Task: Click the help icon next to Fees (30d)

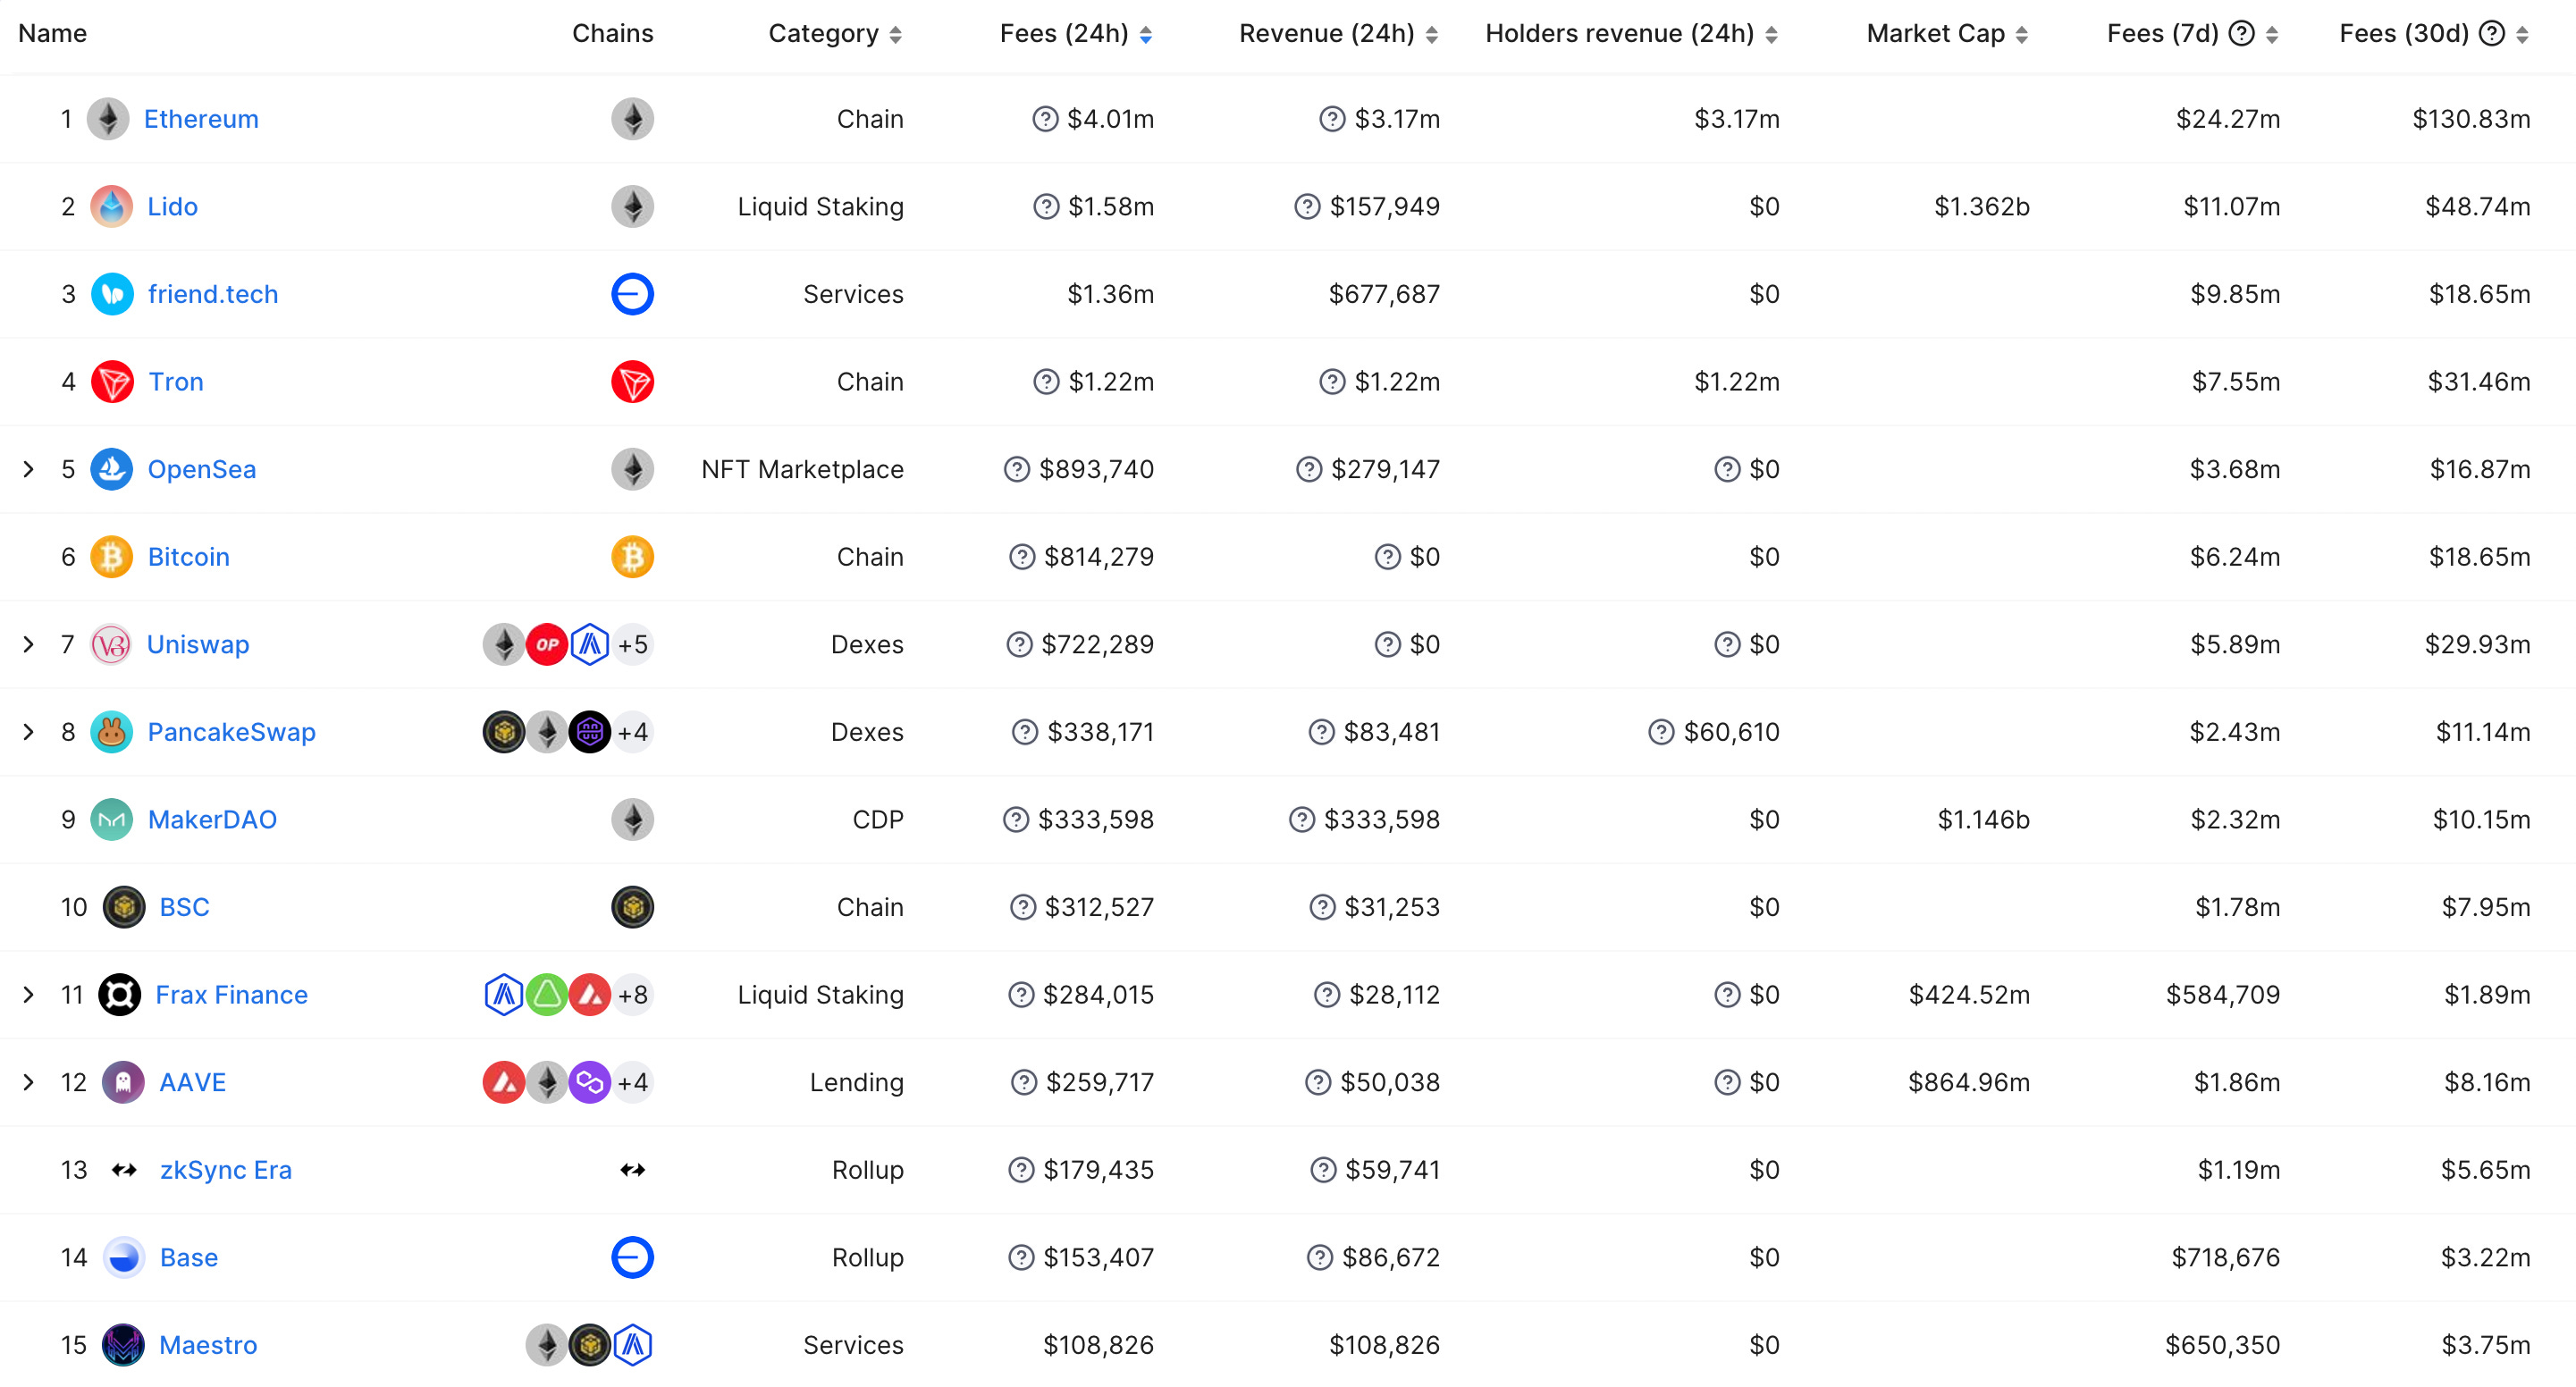Action: click(x=2493, y=34)
